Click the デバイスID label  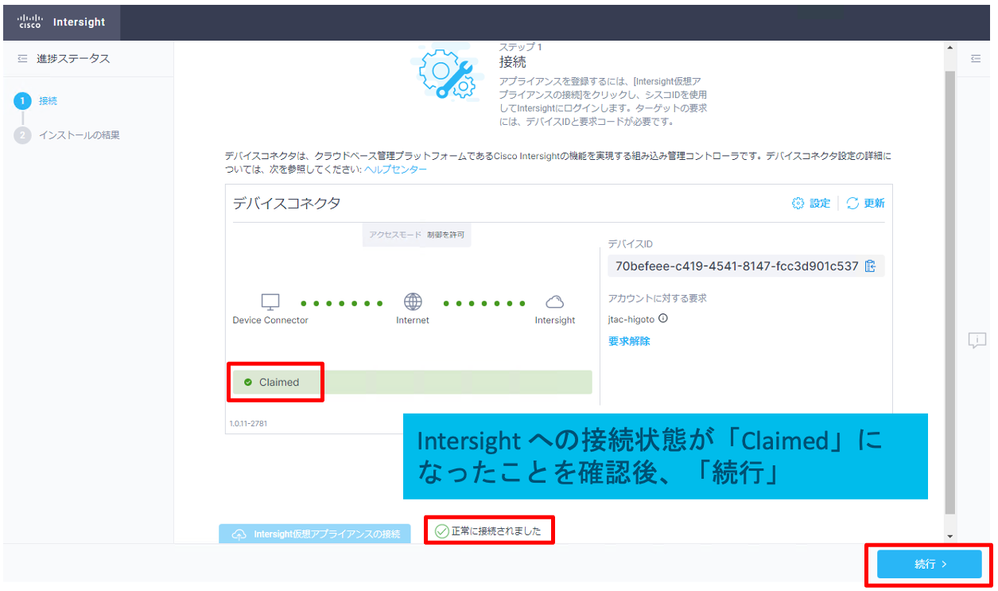pos(630,244)
